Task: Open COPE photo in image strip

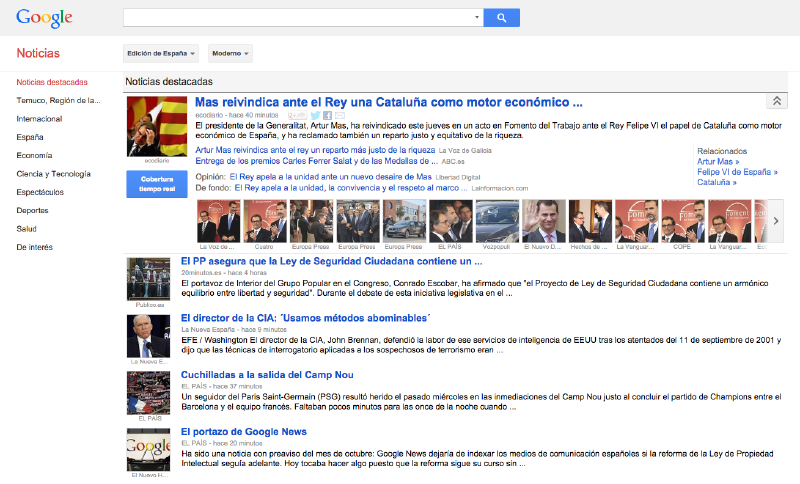Action: click(x=683, y=221)
